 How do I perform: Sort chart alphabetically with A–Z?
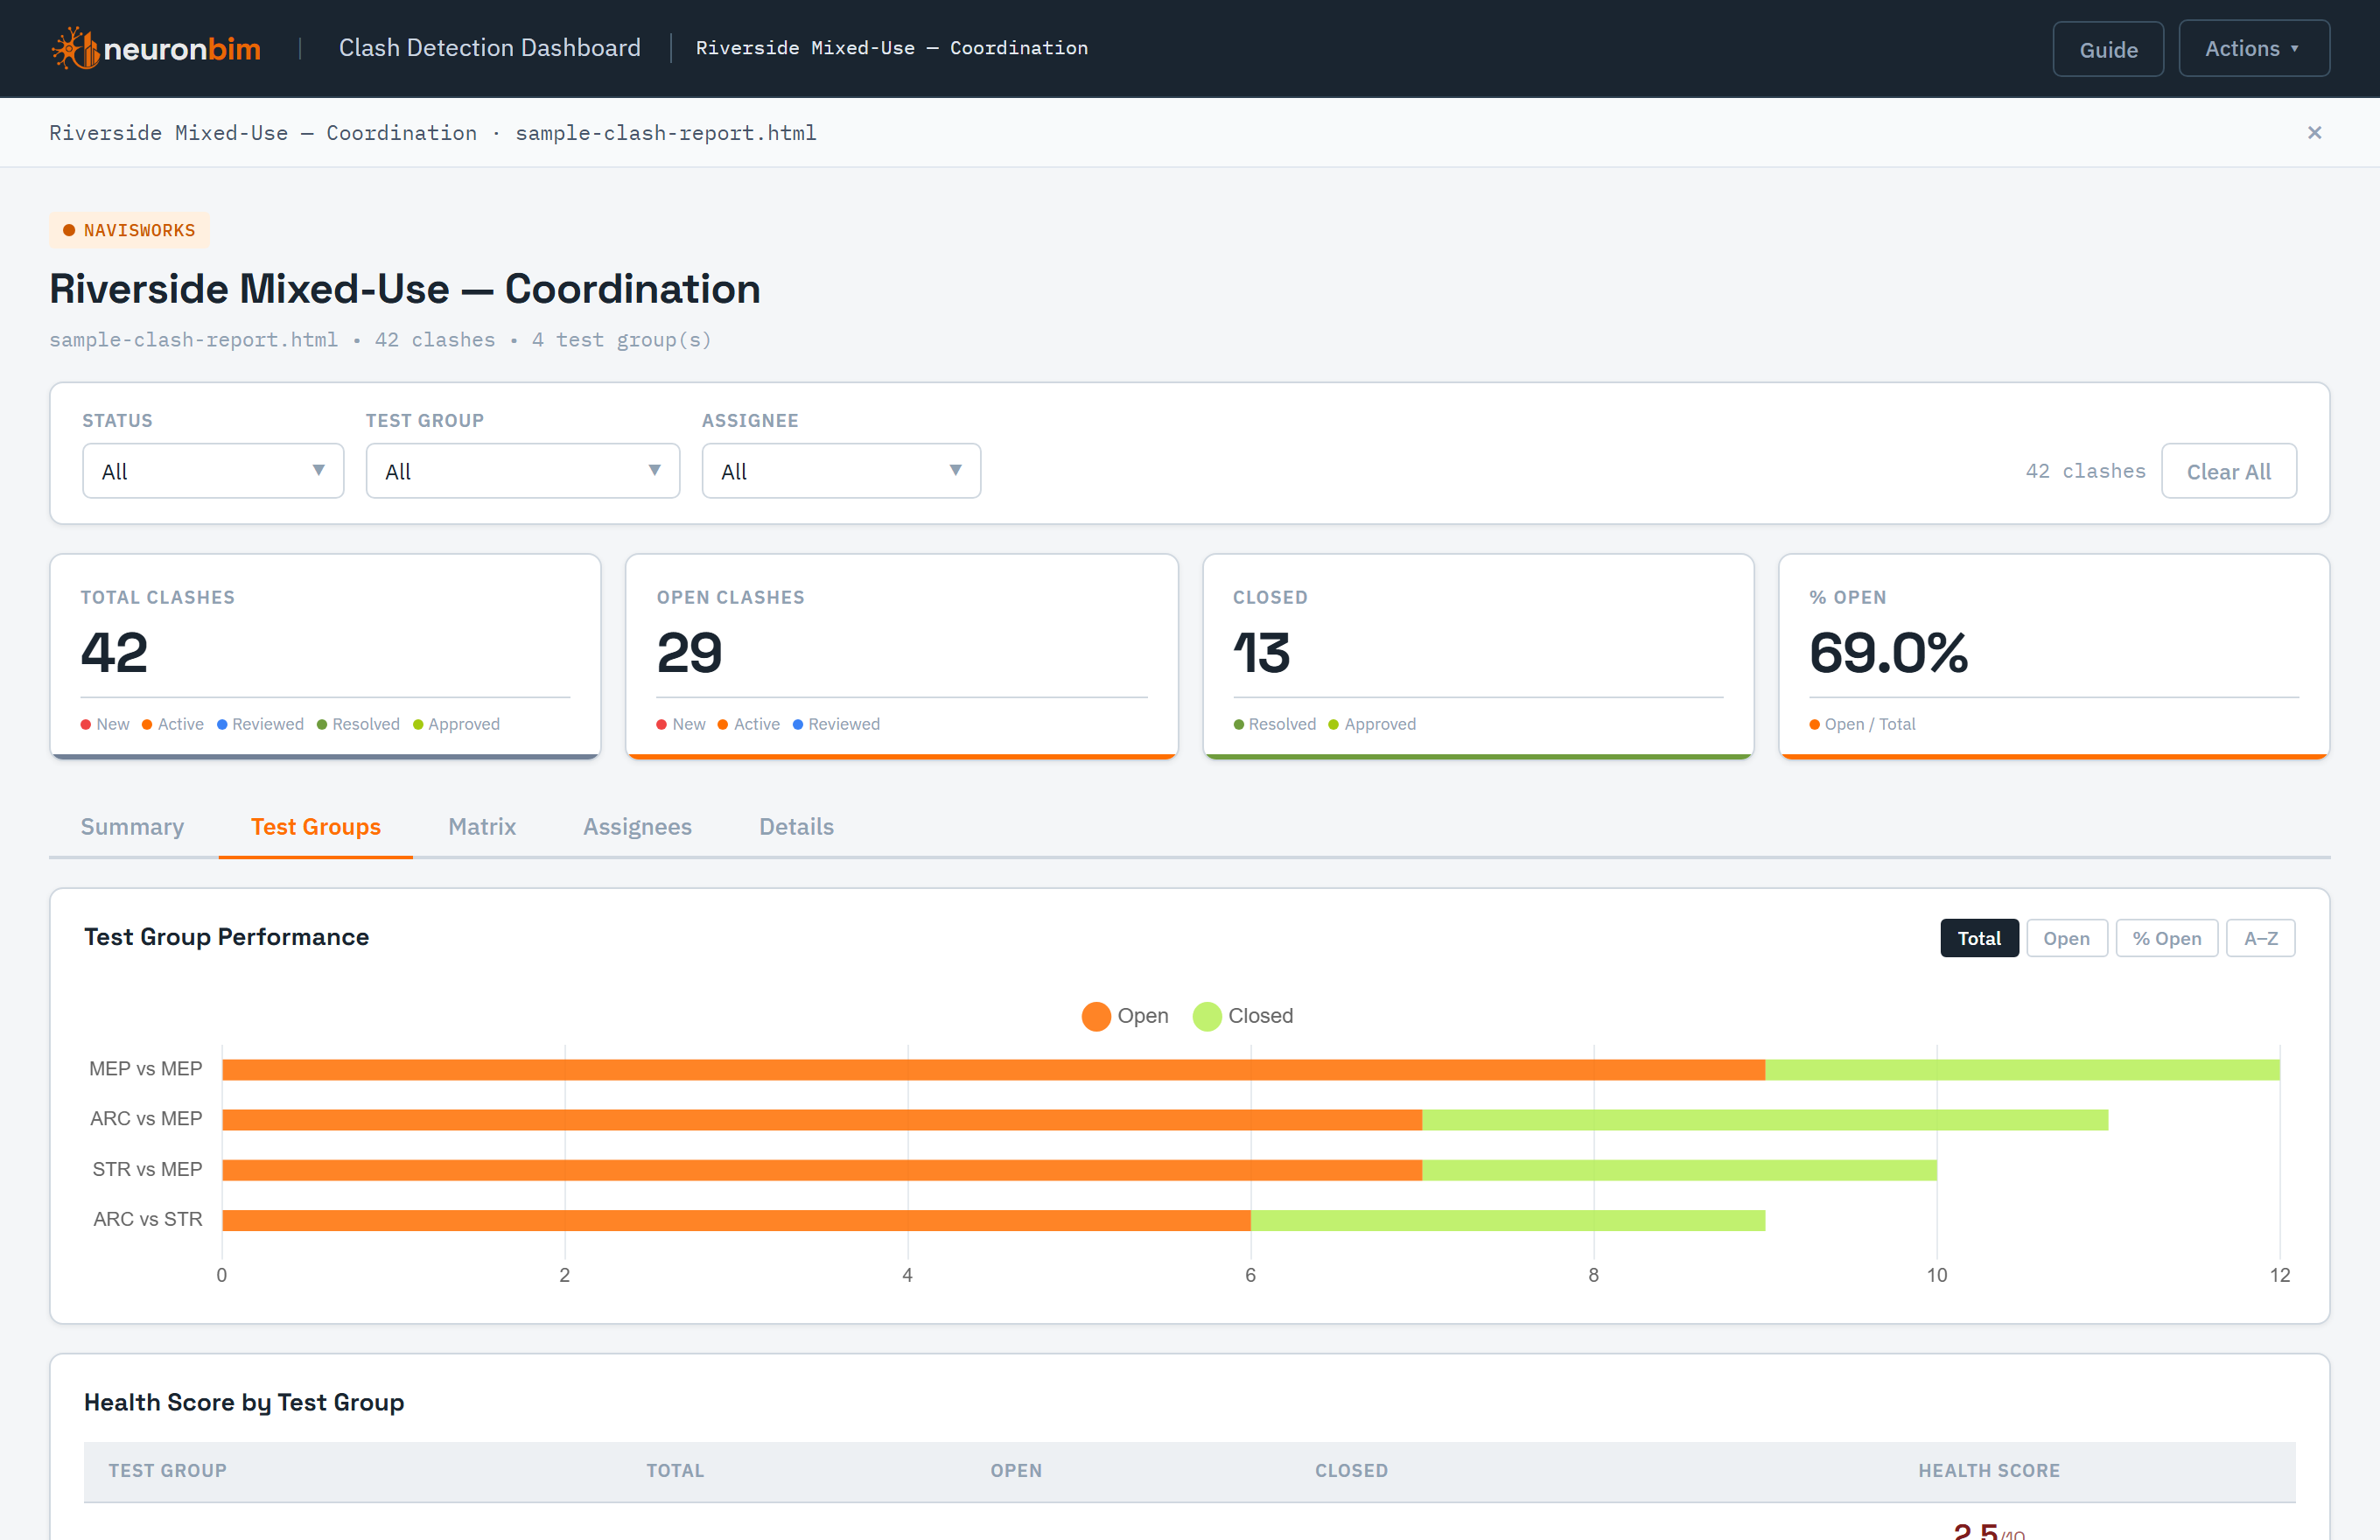pyautogui.click(x=2260, y=938)
